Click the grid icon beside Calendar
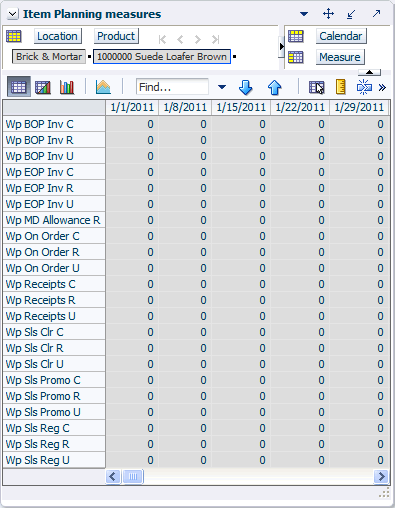The height and width of the screenshot is (508, 395). point(296,36)
